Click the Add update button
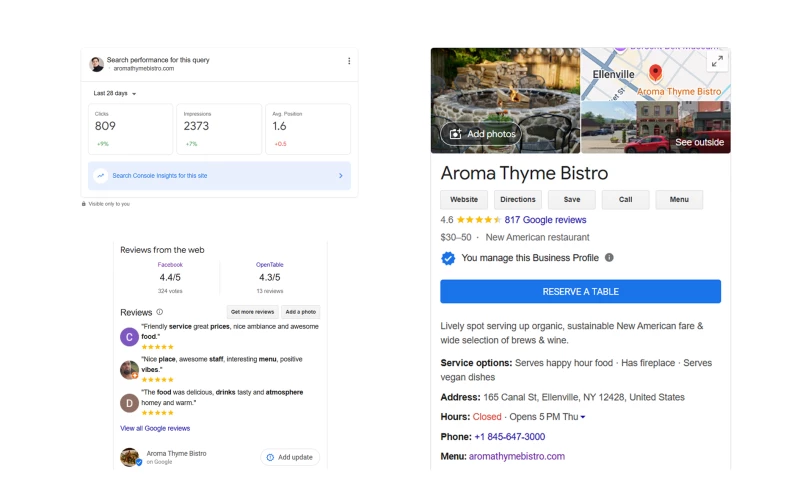Image resolution: width=800 pixels, height=480 pixels. coord(290,457)
